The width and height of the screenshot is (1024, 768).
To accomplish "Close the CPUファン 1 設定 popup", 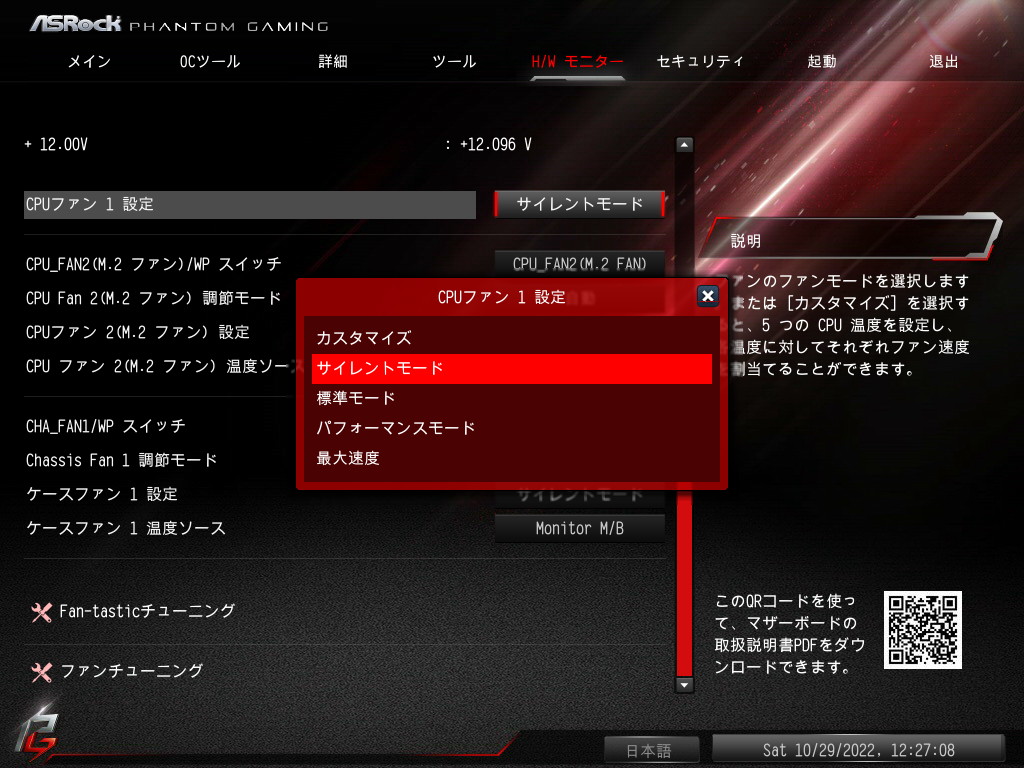I will pos(707,296).
